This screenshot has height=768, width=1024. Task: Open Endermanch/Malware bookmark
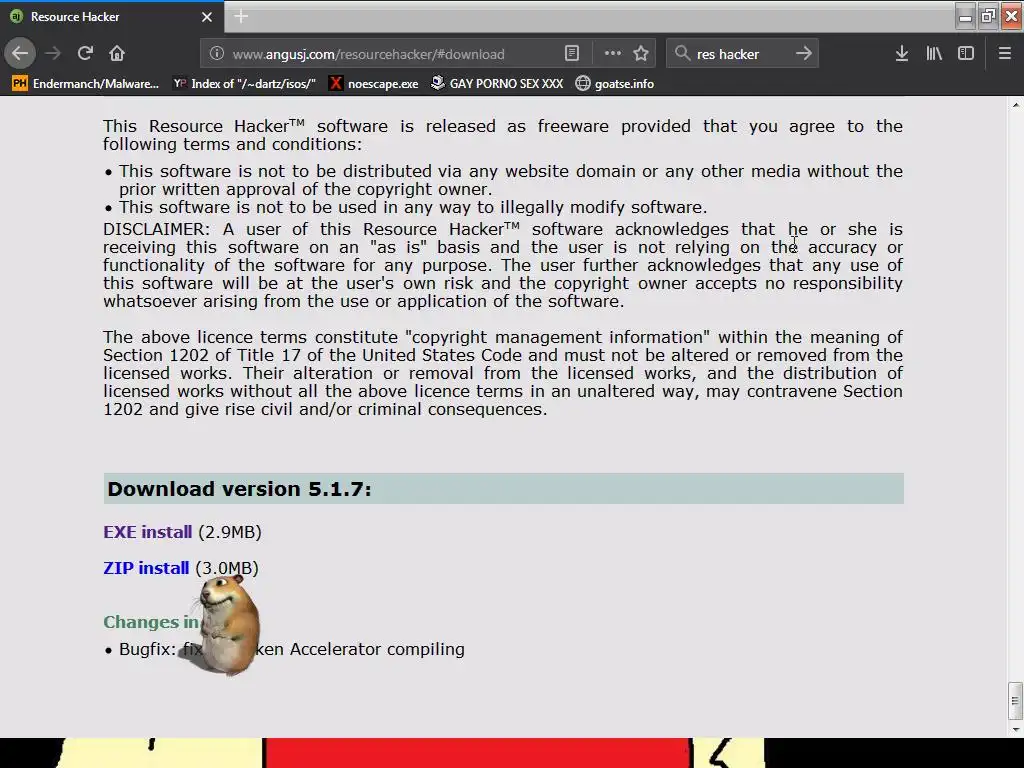[85, 84]
